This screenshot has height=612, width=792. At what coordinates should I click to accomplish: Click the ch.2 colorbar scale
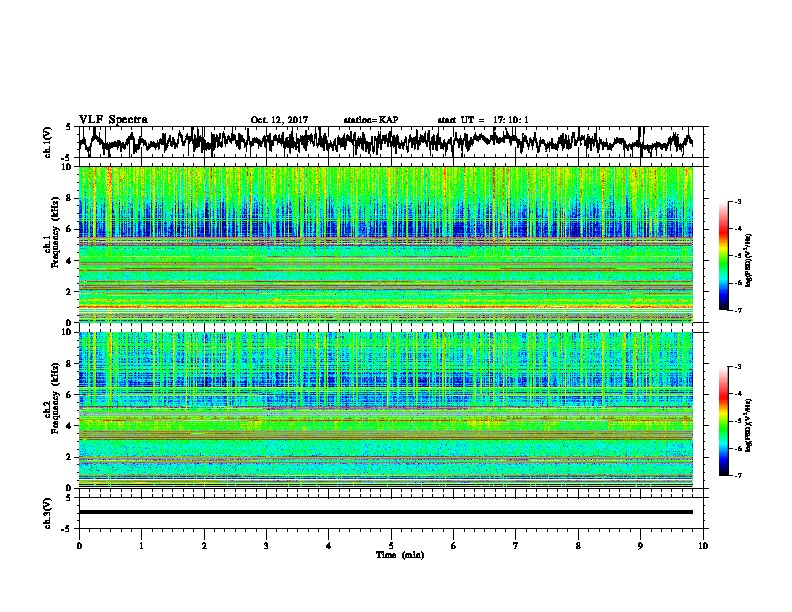click(x=723, y=421)
